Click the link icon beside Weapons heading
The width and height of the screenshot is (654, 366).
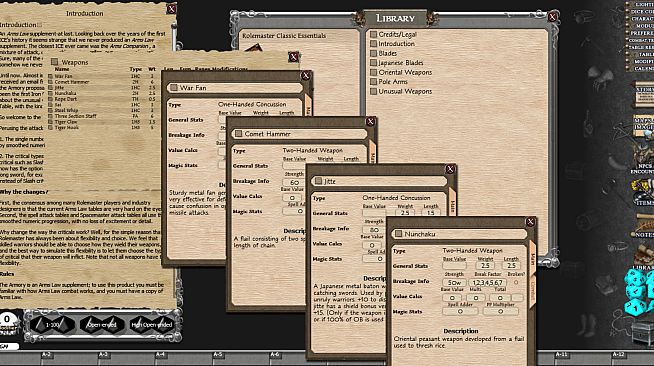55,62
